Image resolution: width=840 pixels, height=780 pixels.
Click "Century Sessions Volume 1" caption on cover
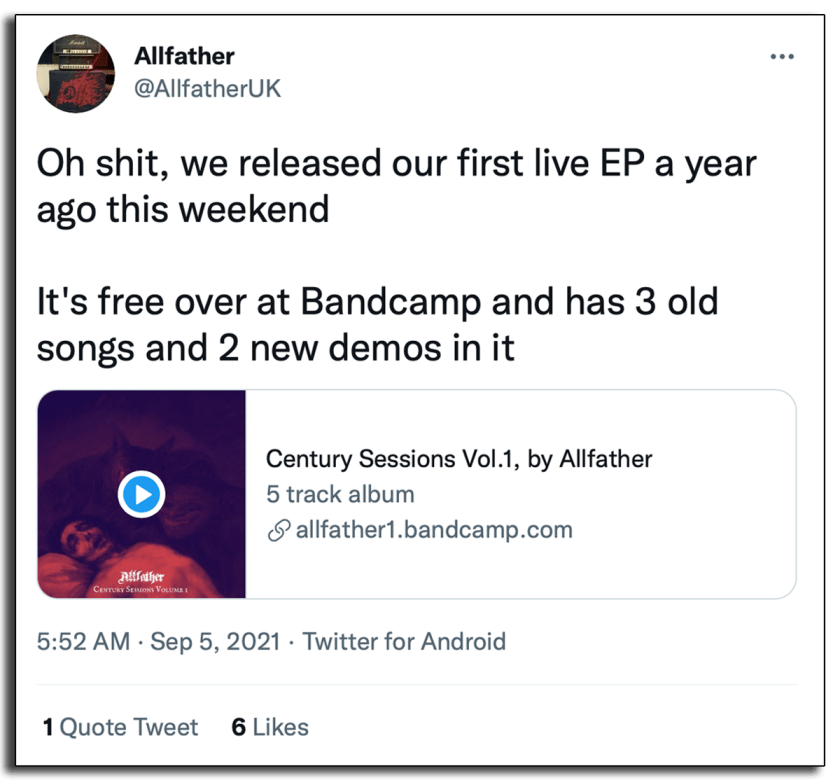(x=139, y=589)
